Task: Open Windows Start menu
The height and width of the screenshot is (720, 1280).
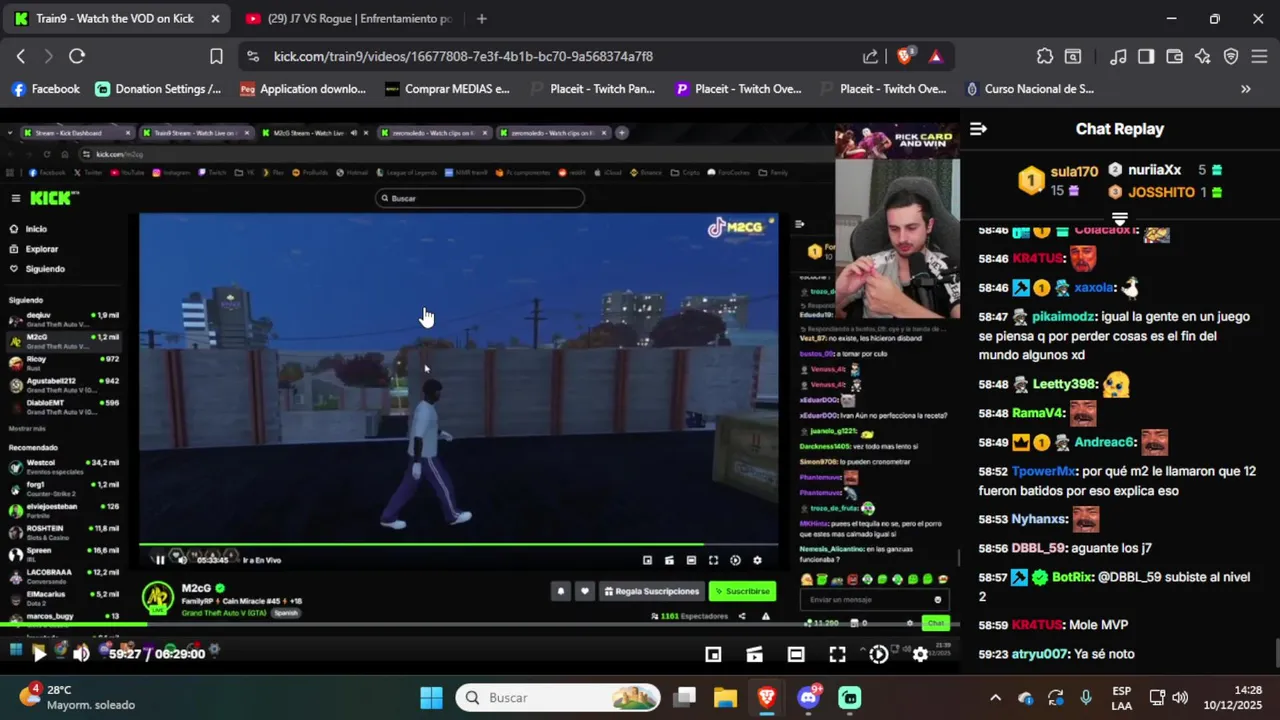Action: [431, 698]
